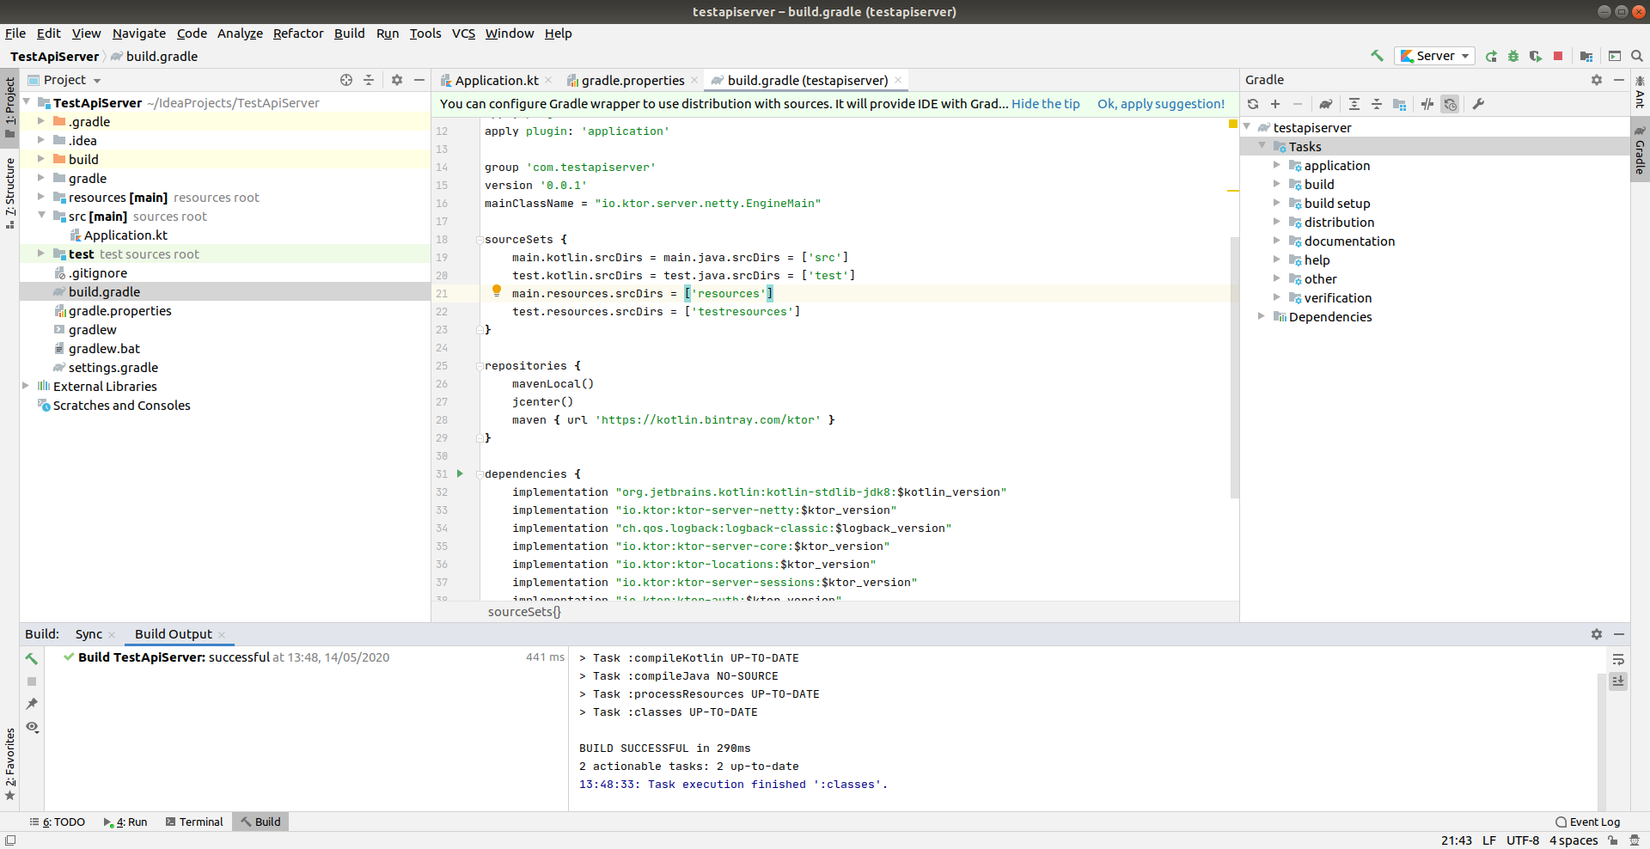1650x849 pixels.
Task: Click the Debug bug icon
Action: [1513, 56]
